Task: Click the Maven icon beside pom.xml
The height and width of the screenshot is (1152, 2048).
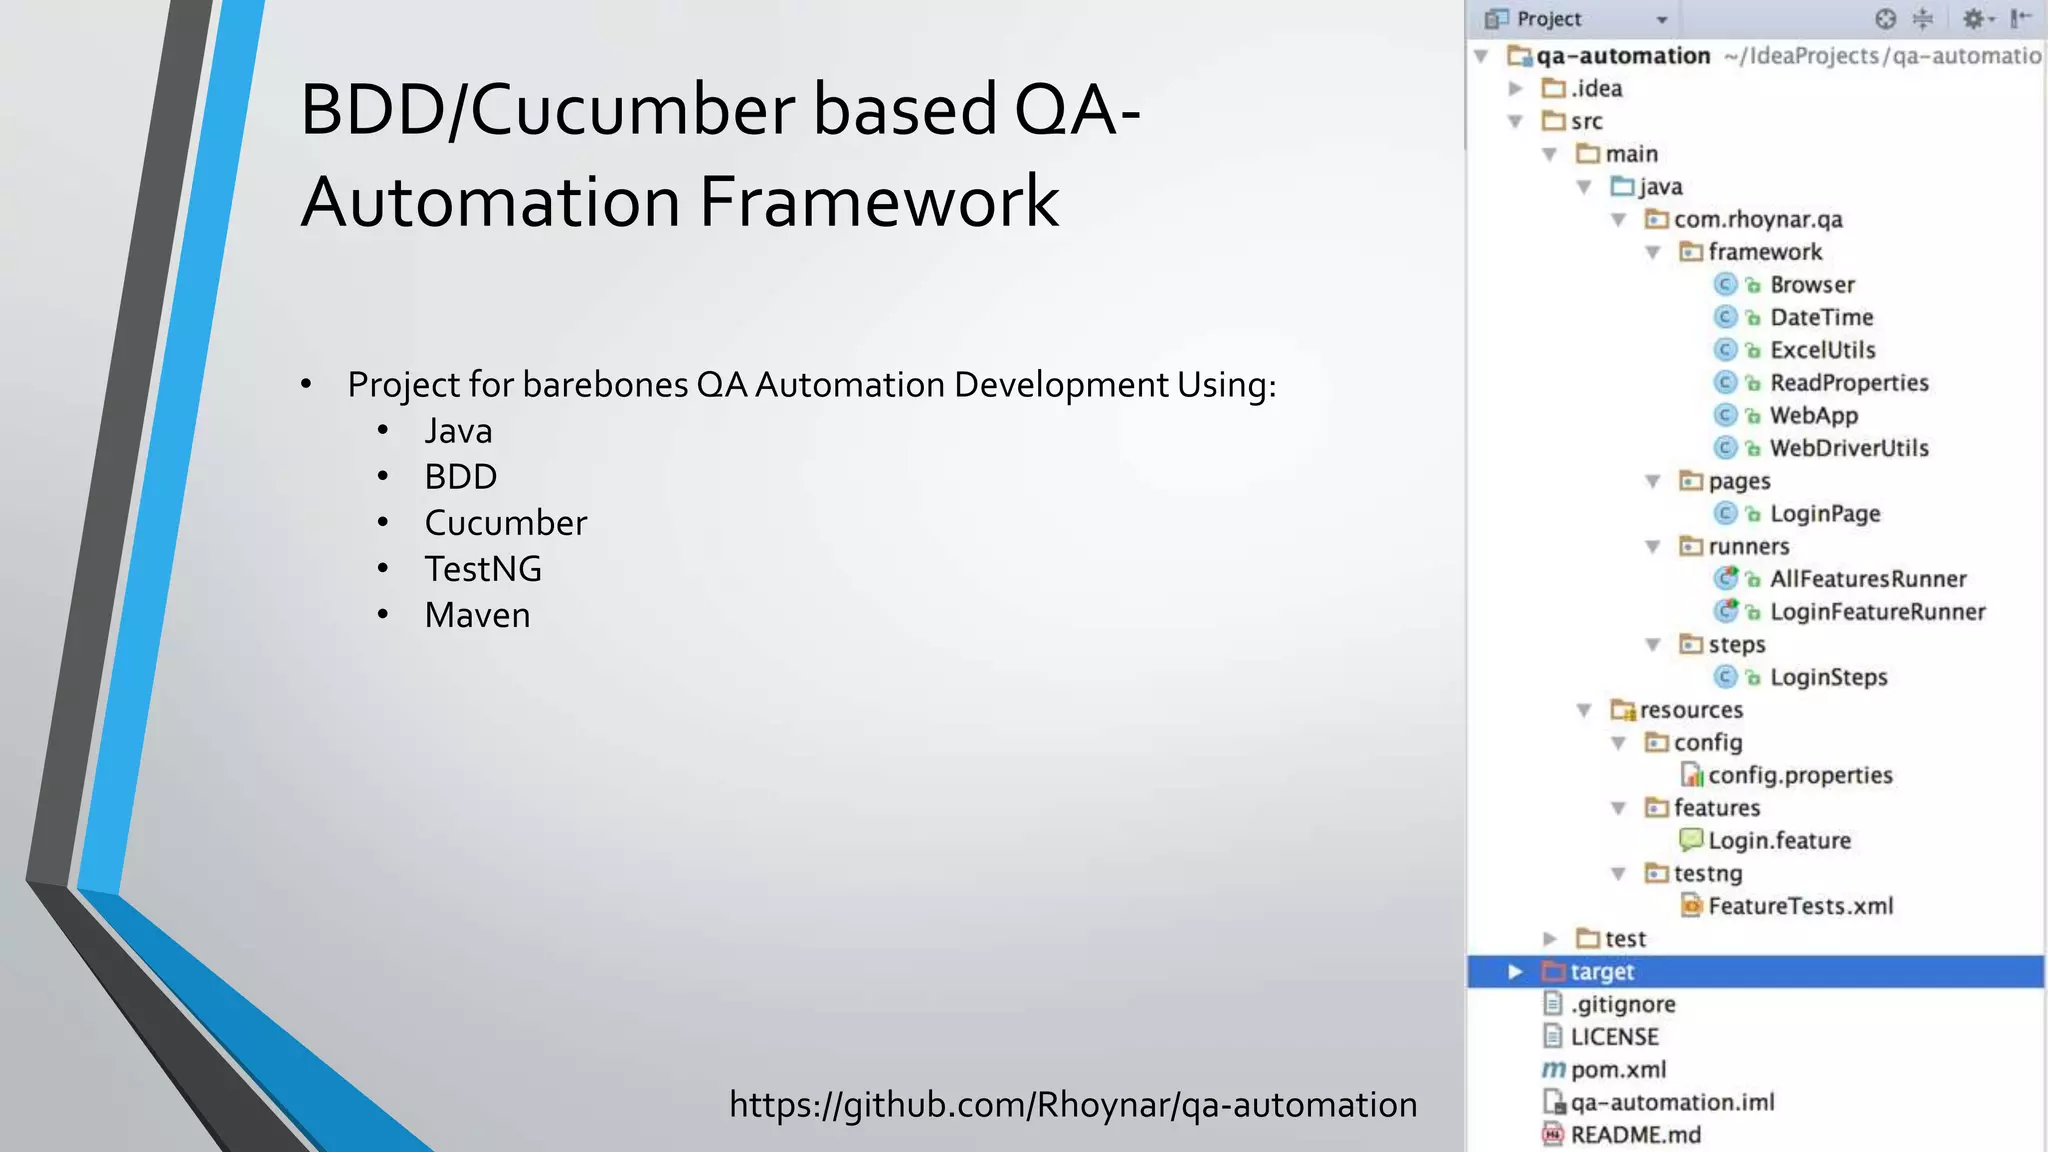Action: (1553, 1070)
